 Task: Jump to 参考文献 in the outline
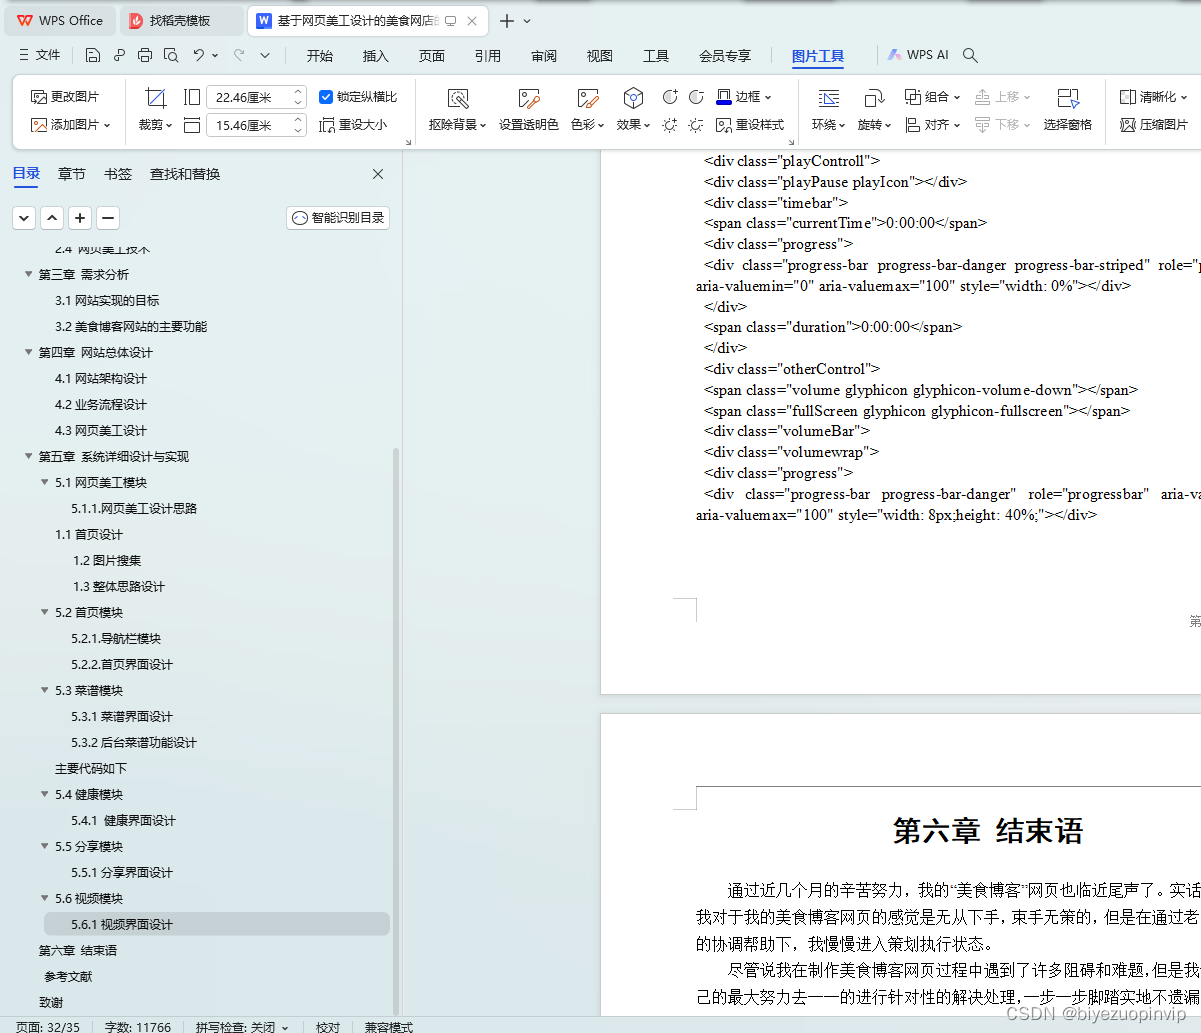[68, 977]
